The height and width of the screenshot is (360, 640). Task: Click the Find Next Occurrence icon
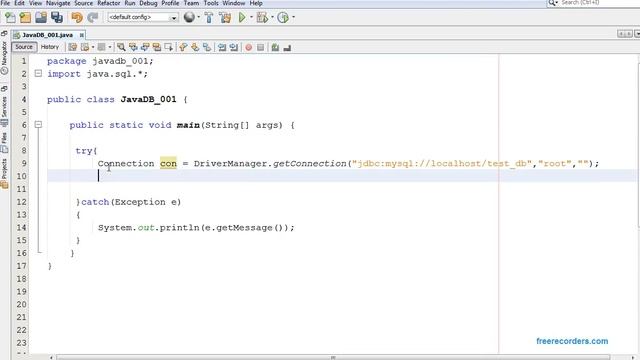pyautogui.click(x=145, y=47)
